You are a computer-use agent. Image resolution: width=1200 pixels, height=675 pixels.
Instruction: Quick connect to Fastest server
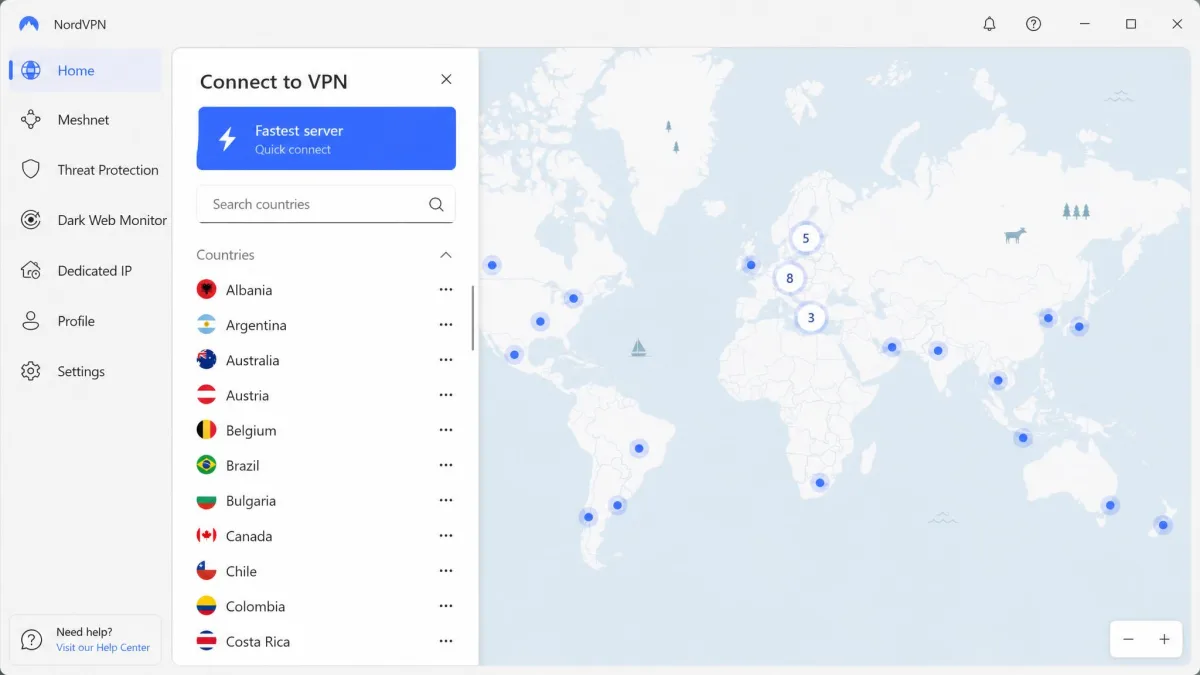[326, 139]
